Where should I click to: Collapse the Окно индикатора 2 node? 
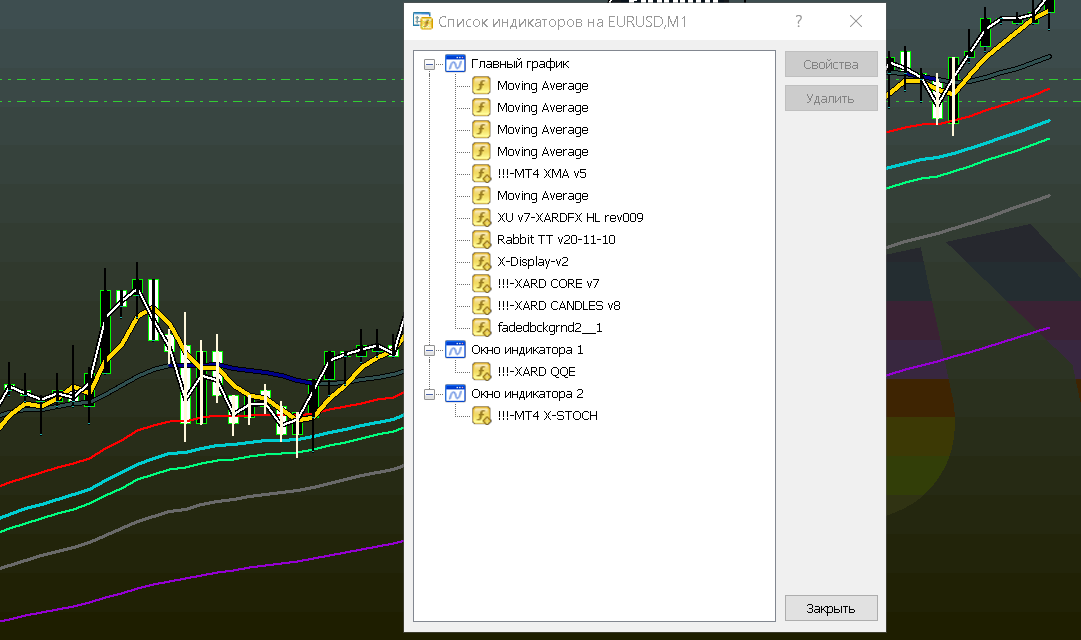click(430, 394)
